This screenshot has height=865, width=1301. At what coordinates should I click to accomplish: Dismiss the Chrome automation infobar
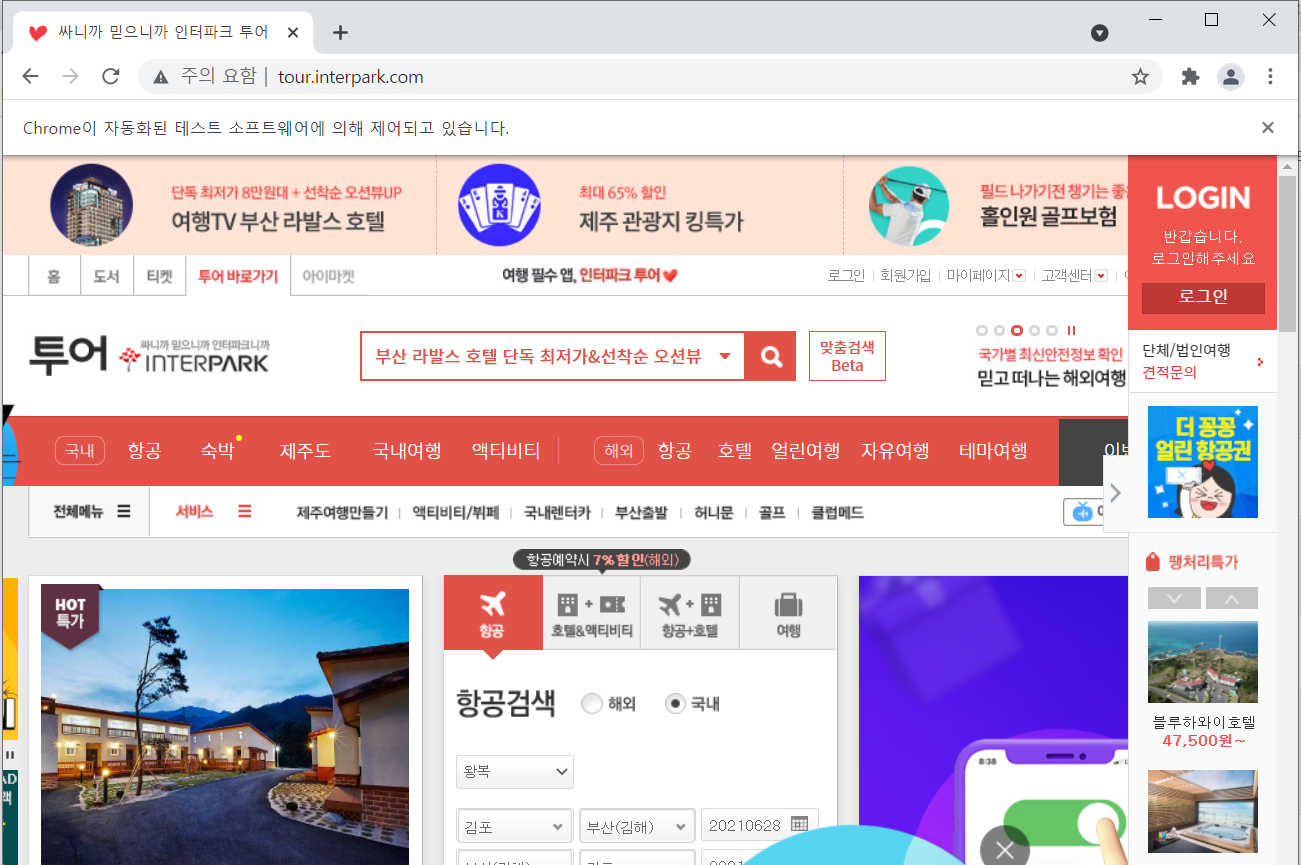pos(1268,128)
